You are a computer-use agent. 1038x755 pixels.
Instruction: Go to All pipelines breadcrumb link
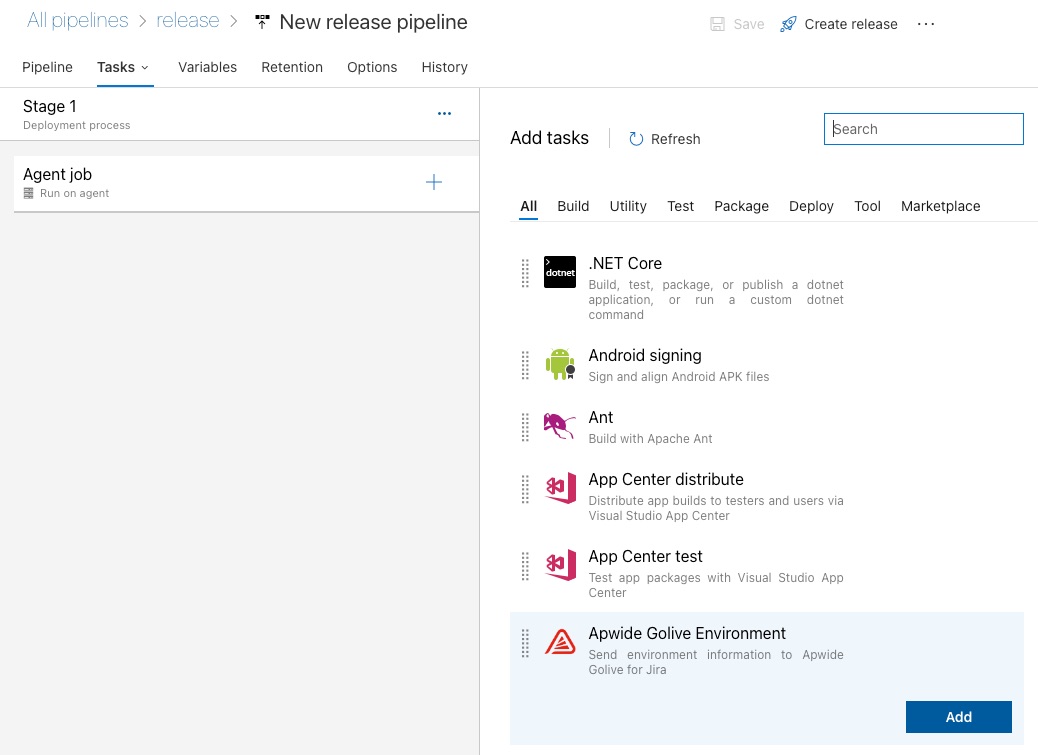tap(77, 21)
